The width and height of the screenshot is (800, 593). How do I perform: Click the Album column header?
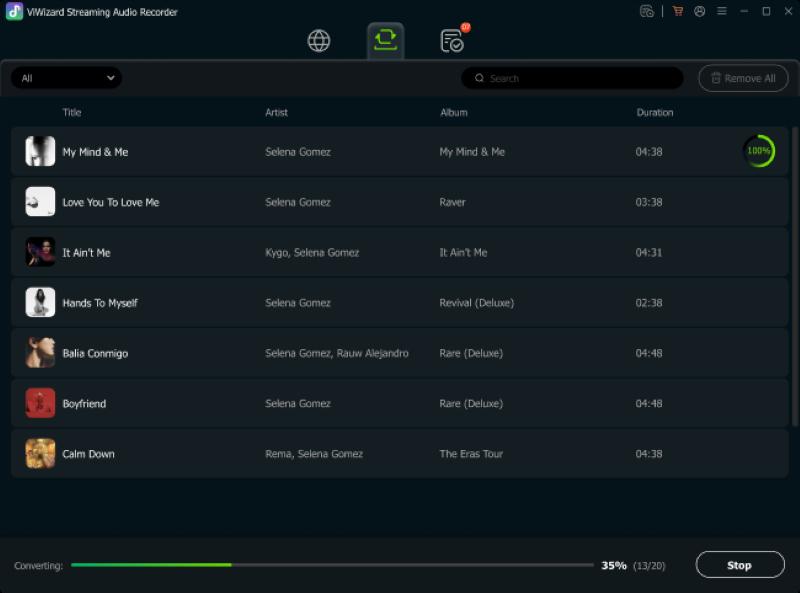coord(454,112)
